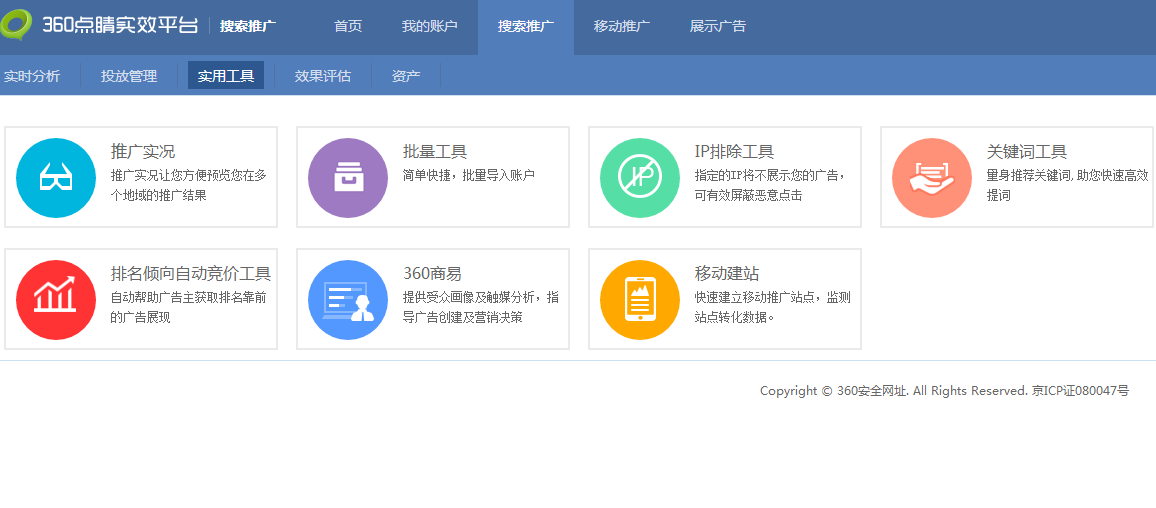Click the 搜索推广 label beside the logo
The width and height of the screenshot is (1156, 508).
coord(248,27)
